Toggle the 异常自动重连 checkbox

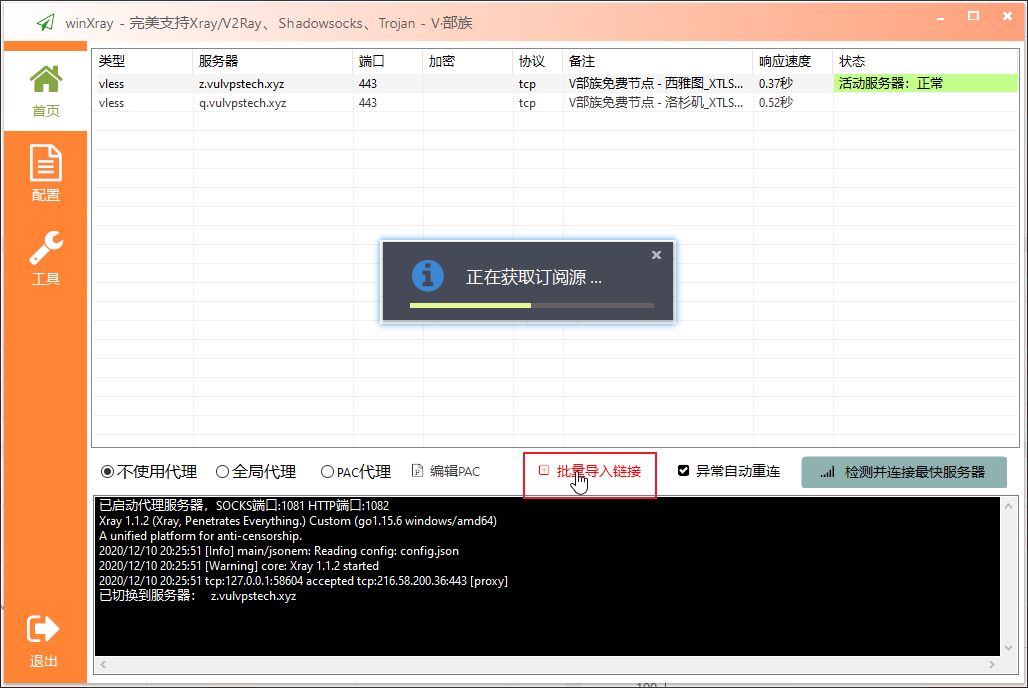coord(683,470)
